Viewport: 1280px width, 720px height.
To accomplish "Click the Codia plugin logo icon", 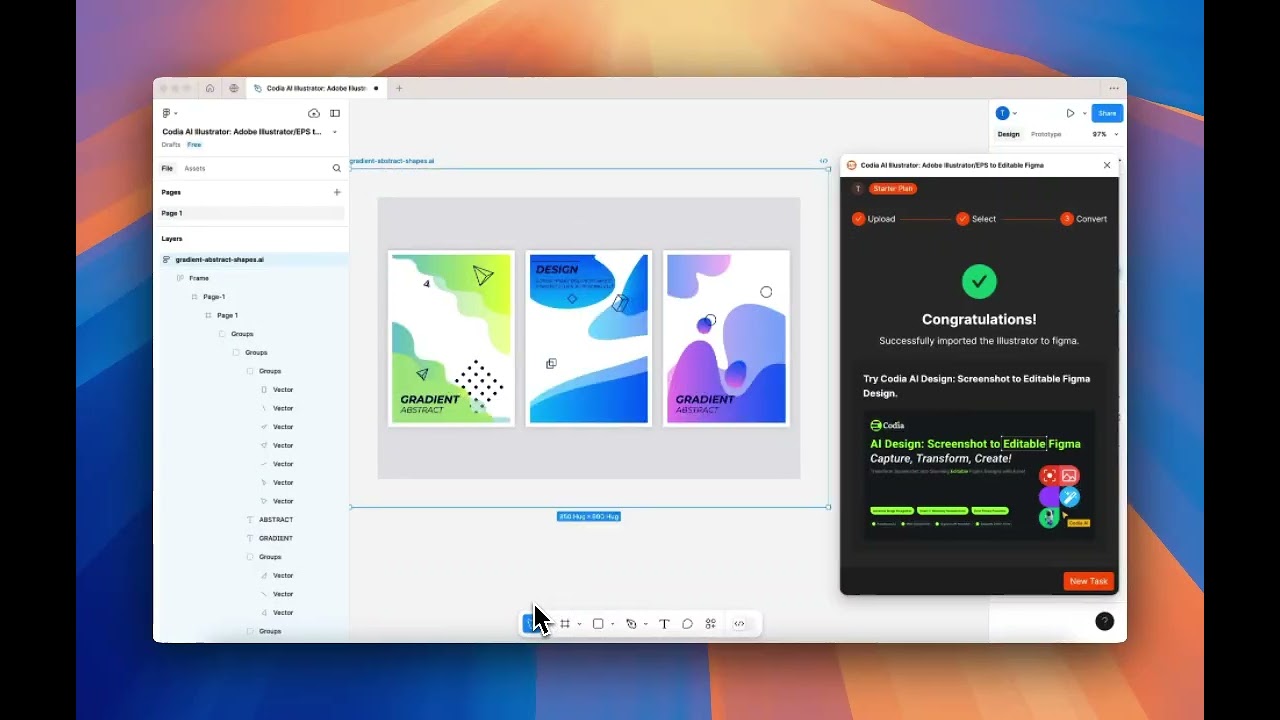I will pyautogui.click(x=852, y=165).
